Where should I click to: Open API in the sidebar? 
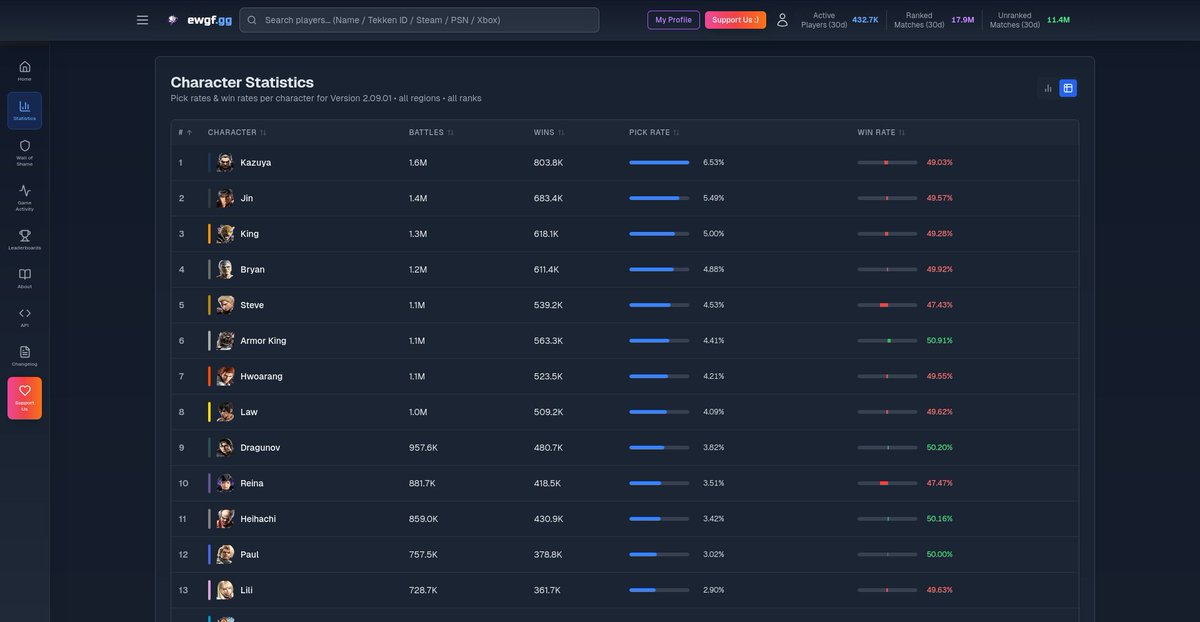pyautogui.click(x=25, y=318)
